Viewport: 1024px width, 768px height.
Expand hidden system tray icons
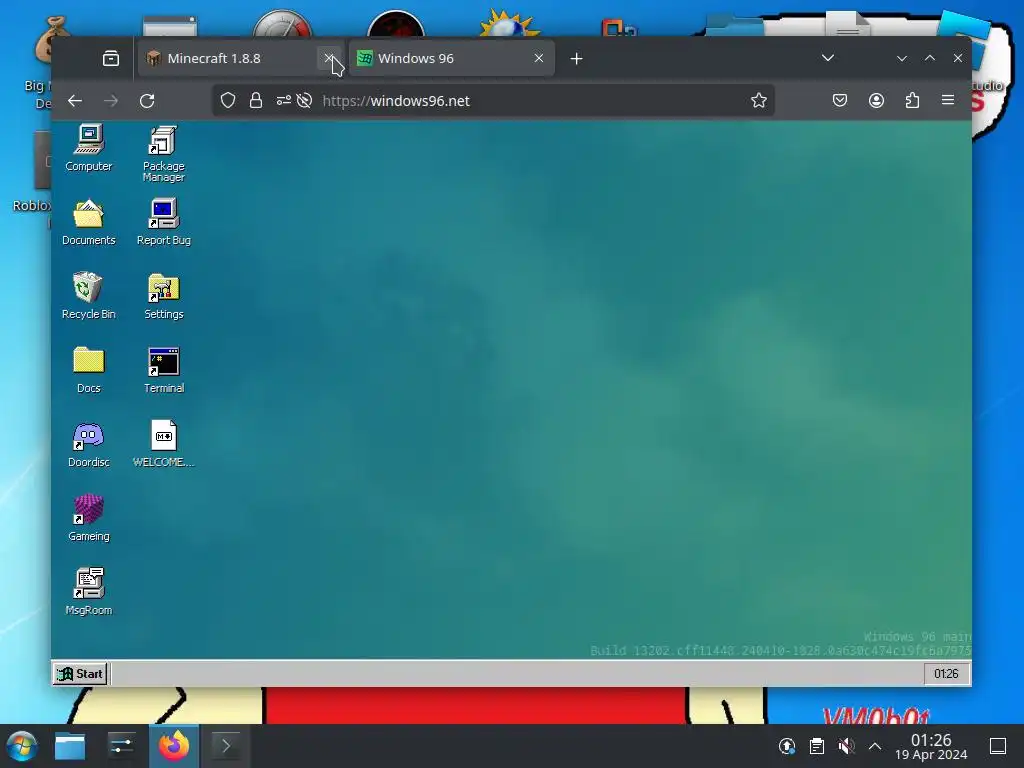874,746
